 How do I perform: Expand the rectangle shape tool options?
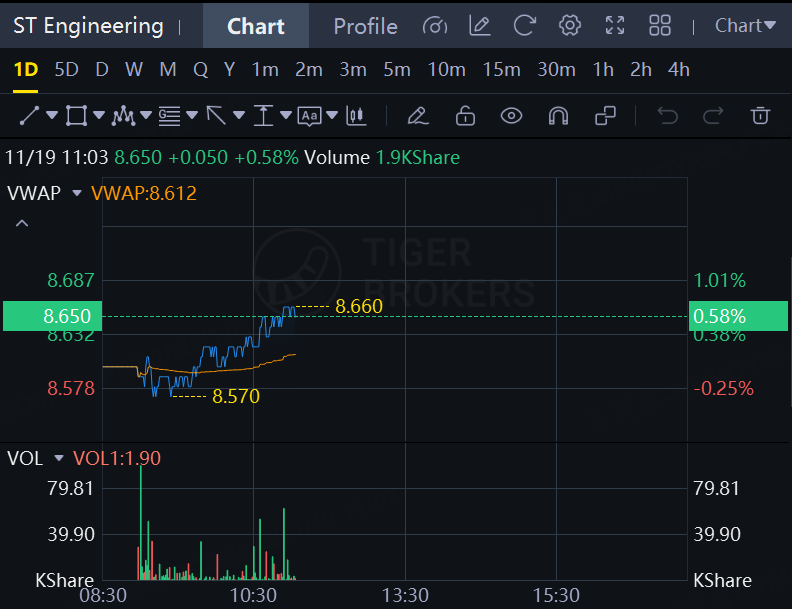tap(98, 116)
